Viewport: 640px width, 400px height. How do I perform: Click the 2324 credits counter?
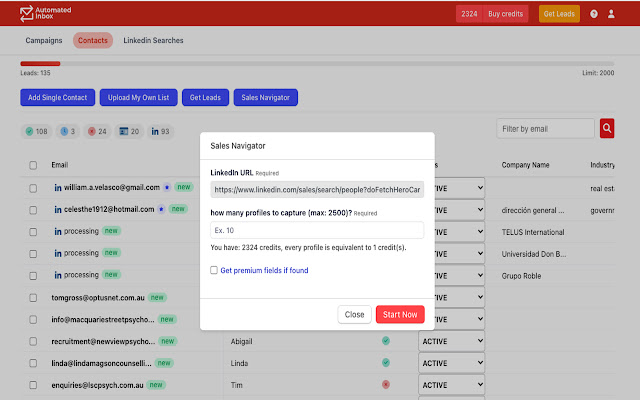point(469,14)
